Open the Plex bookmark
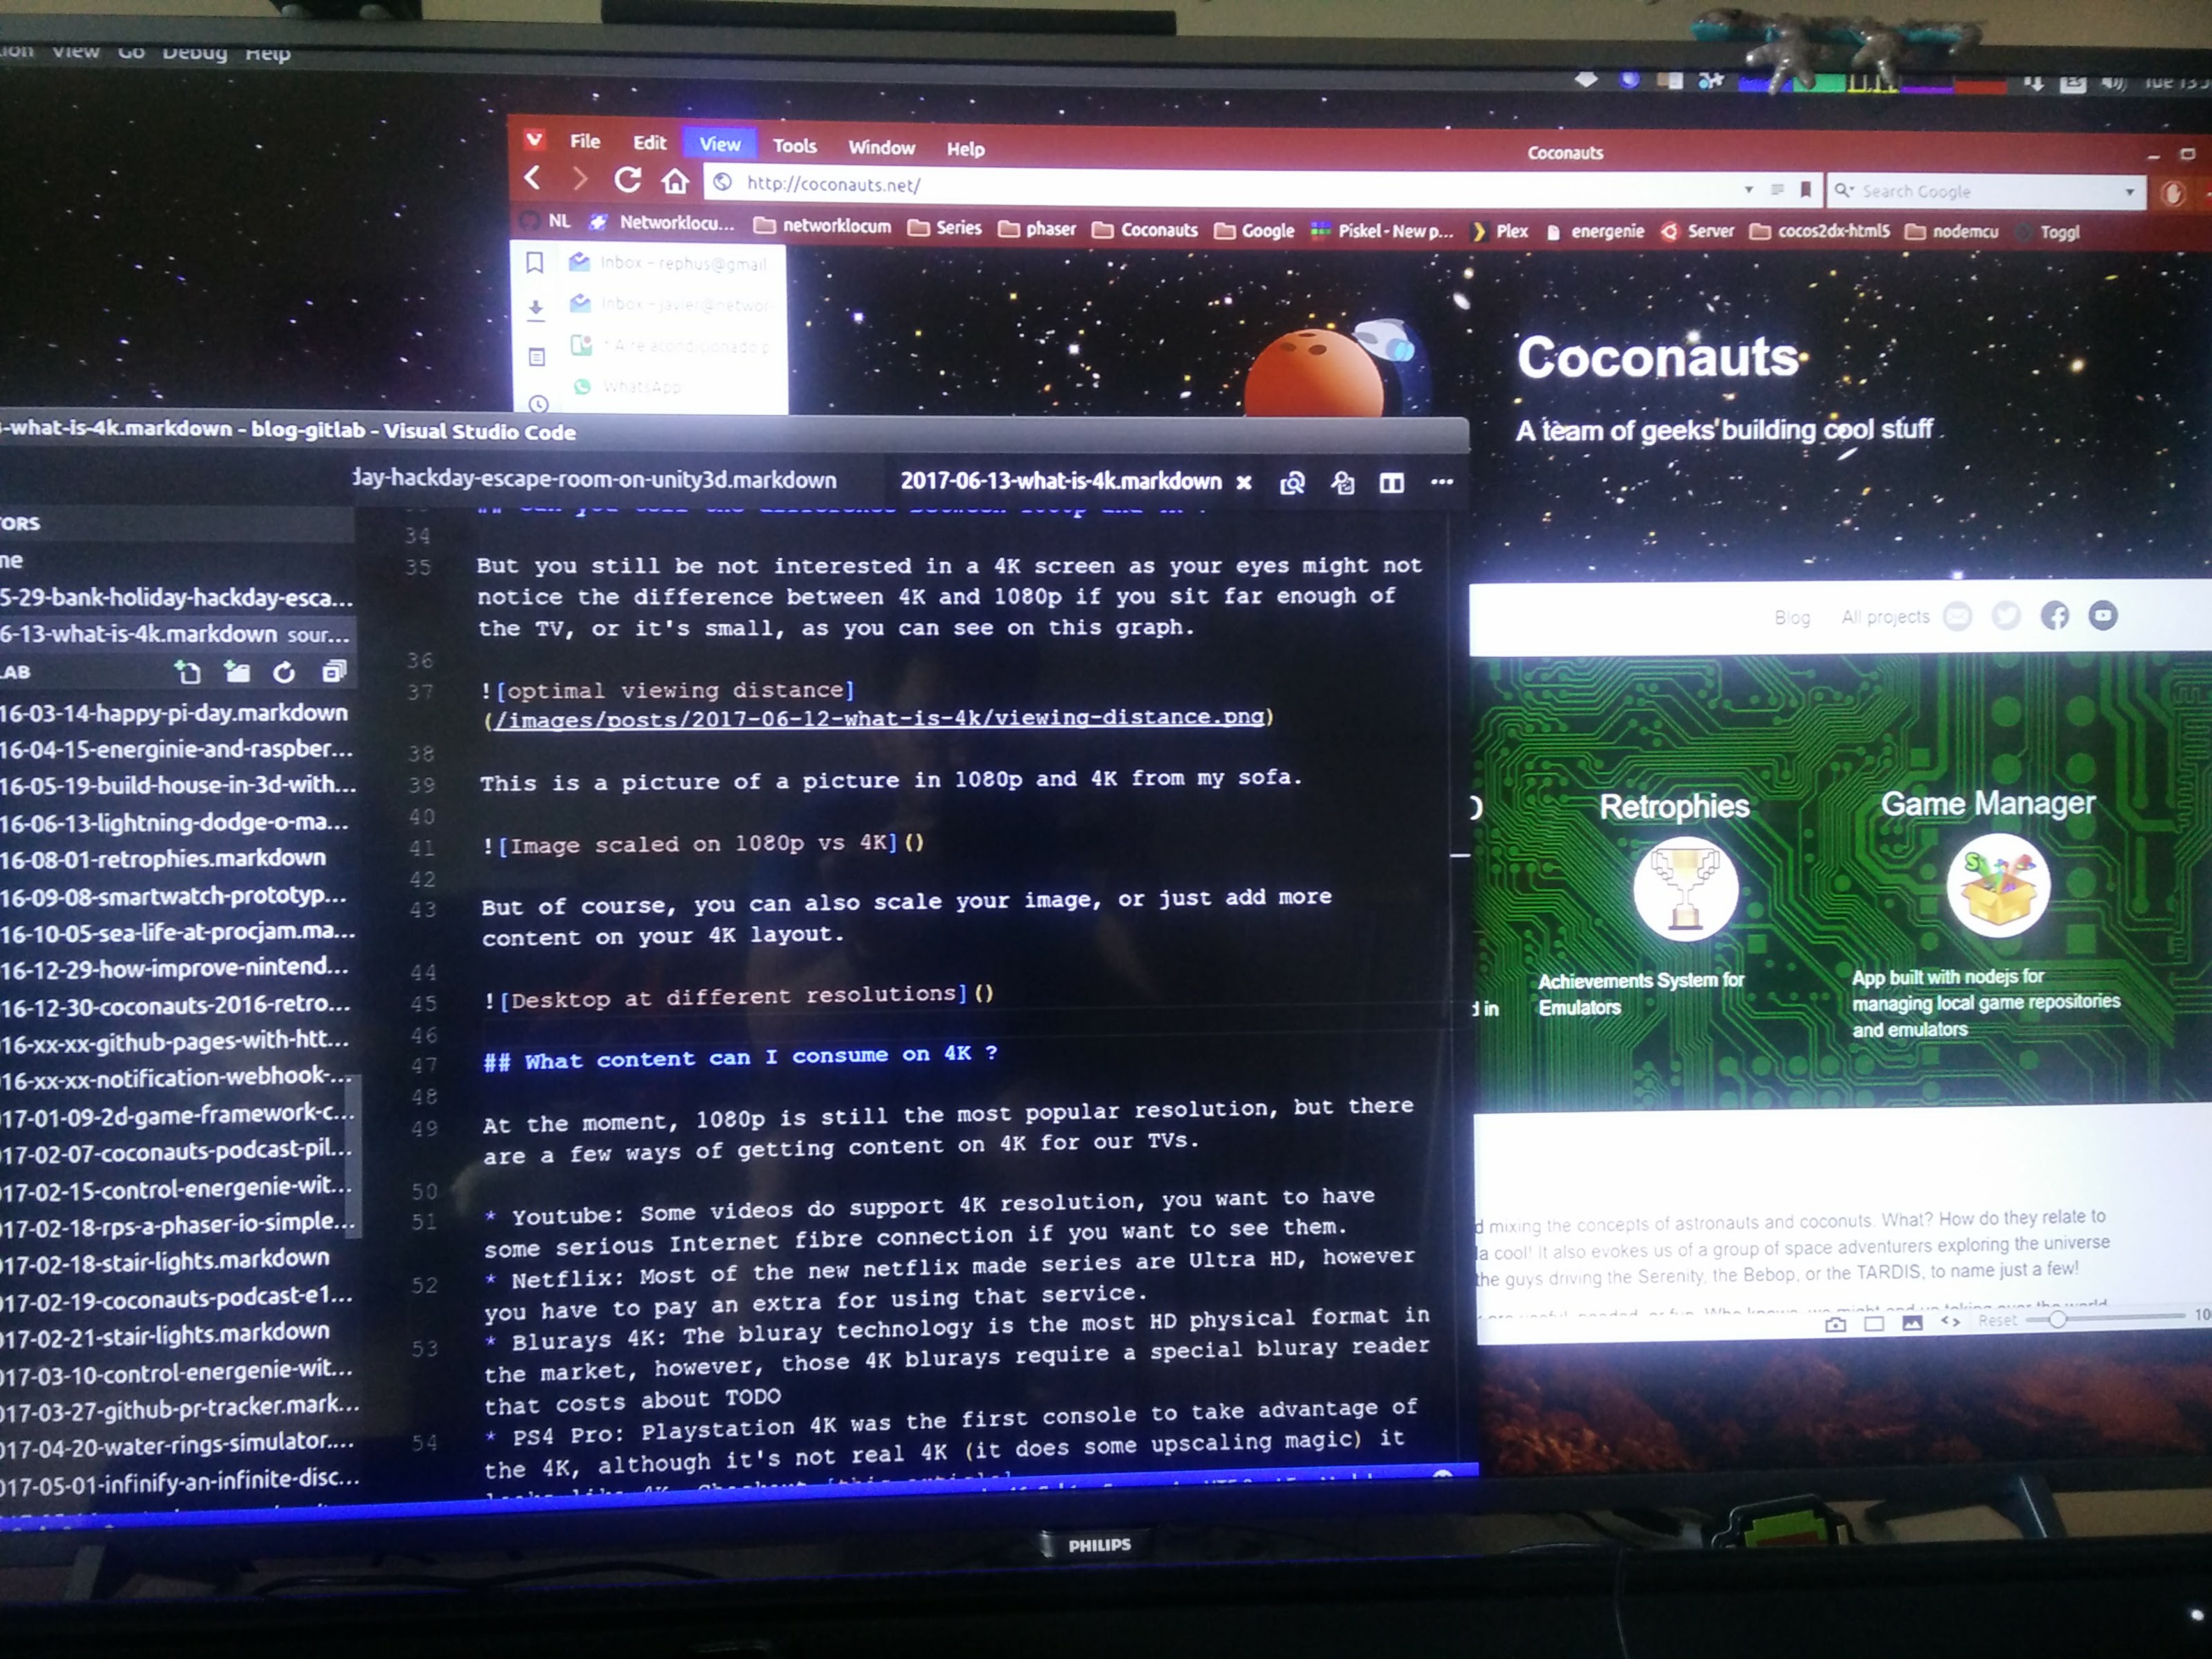Screen dimensions: 2212x1659 click(x=1500, y=231)
